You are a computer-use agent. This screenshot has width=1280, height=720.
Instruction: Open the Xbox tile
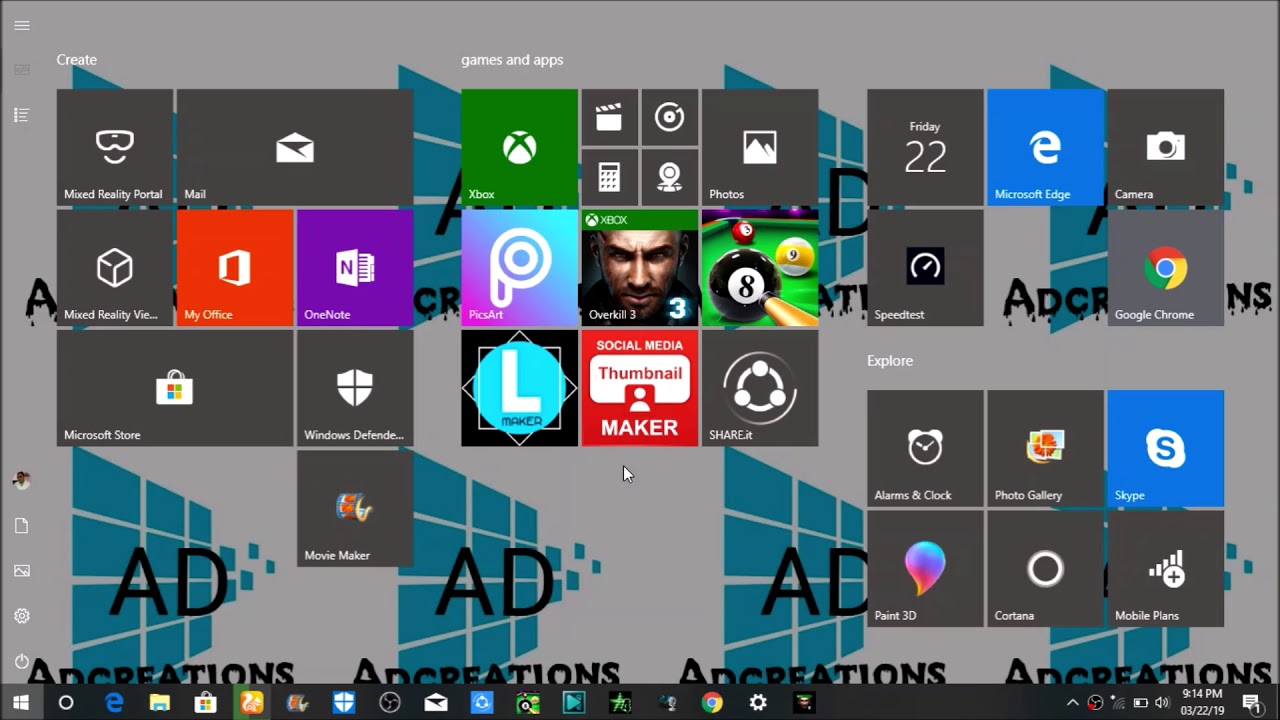click(x=519, y=147)
